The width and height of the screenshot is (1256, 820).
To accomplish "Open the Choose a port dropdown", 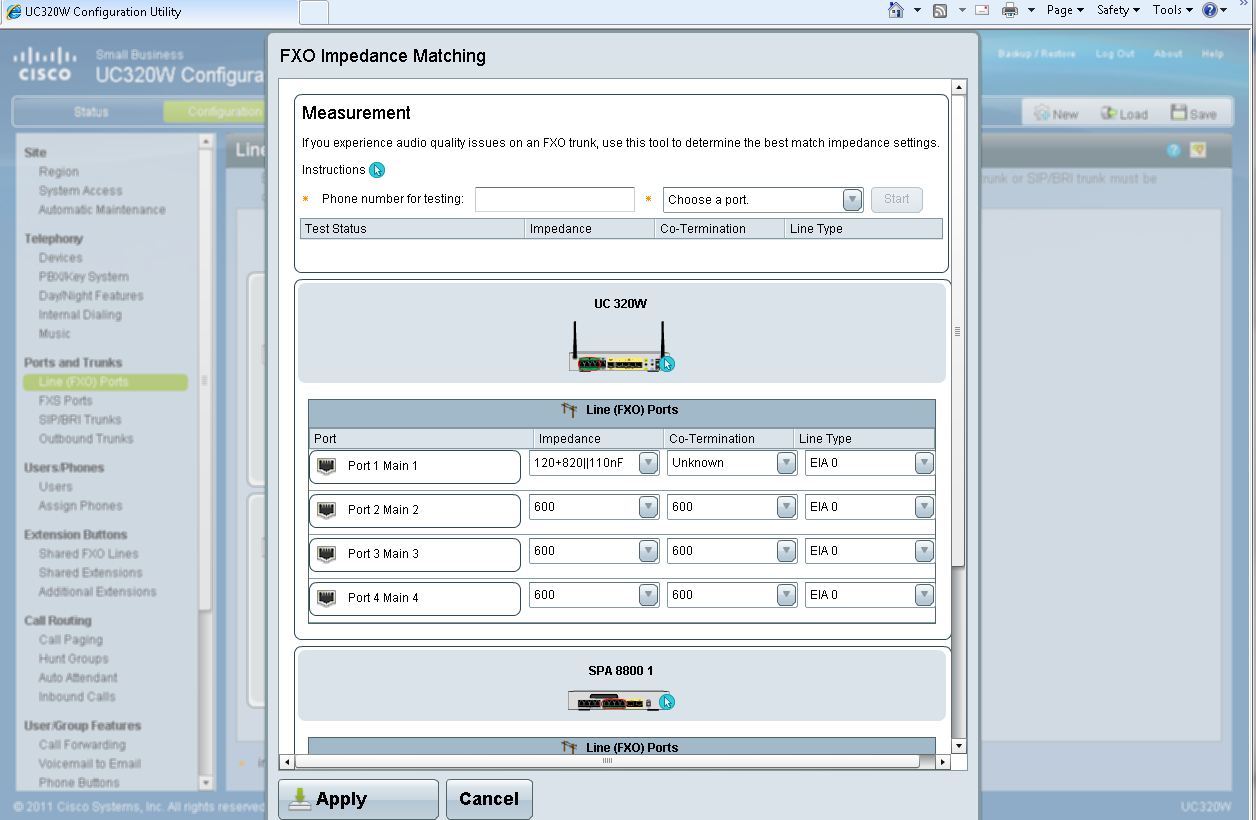I will [x=852, y=200].
